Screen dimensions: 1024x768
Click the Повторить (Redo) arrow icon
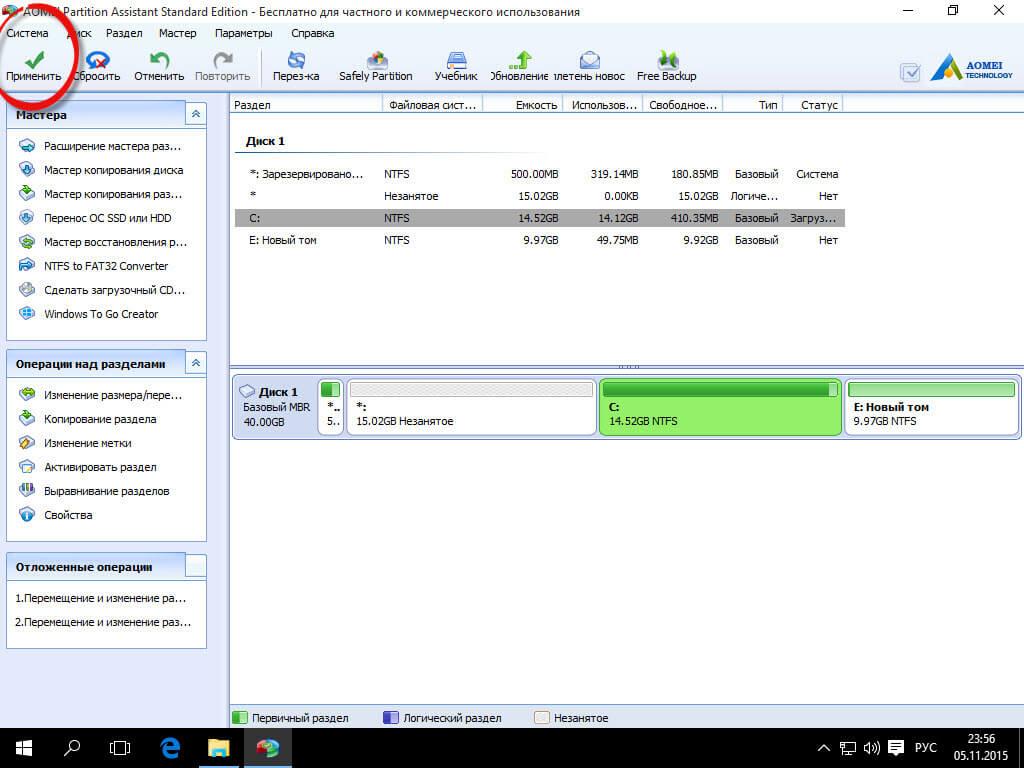223,61
